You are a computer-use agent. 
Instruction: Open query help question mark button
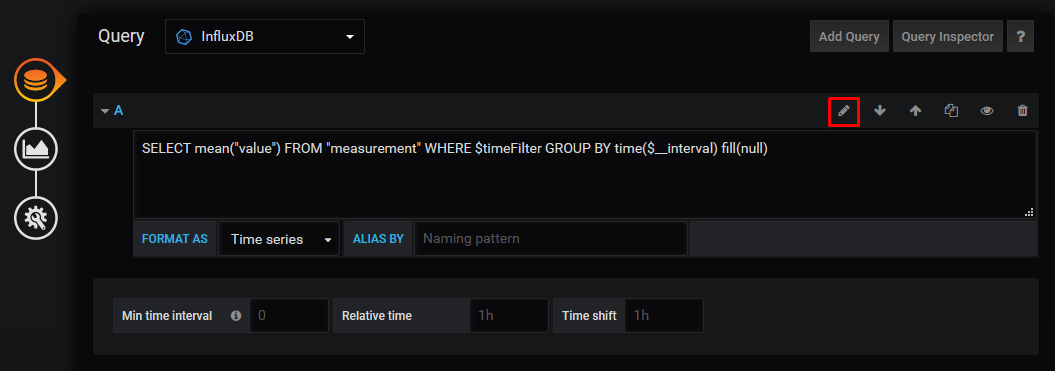[x=1020, y=36]
